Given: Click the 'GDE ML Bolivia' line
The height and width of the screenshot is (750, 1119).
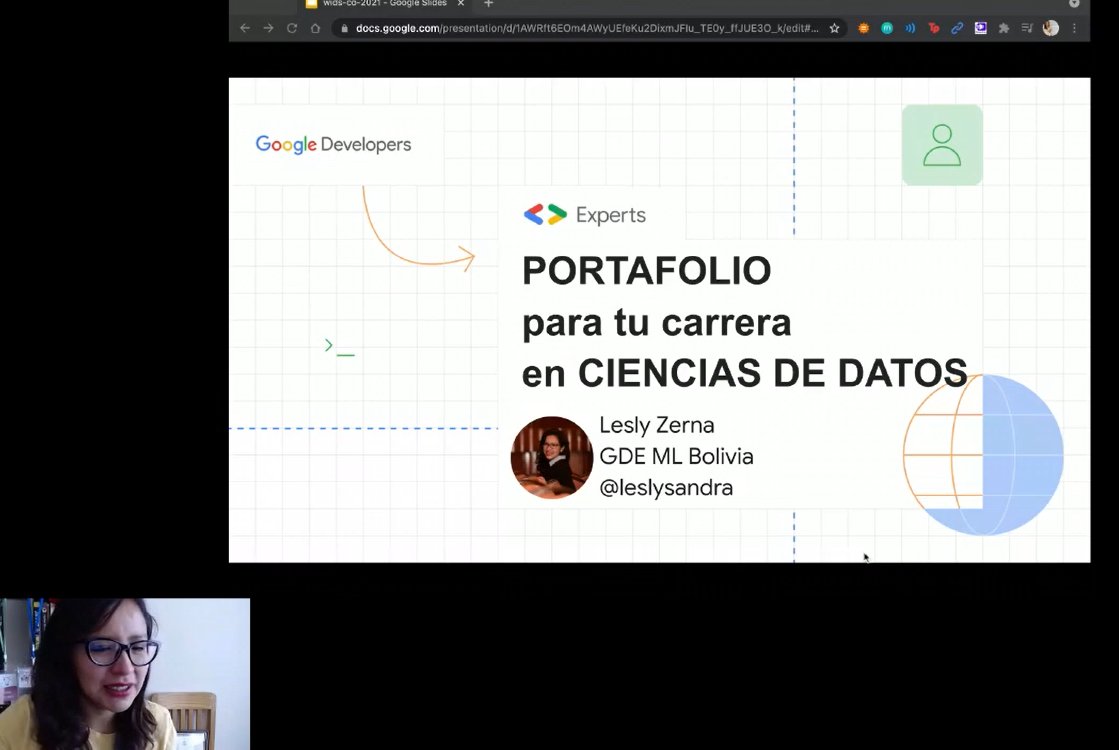Looking at the screenshot, I should [x=676, y=457].
